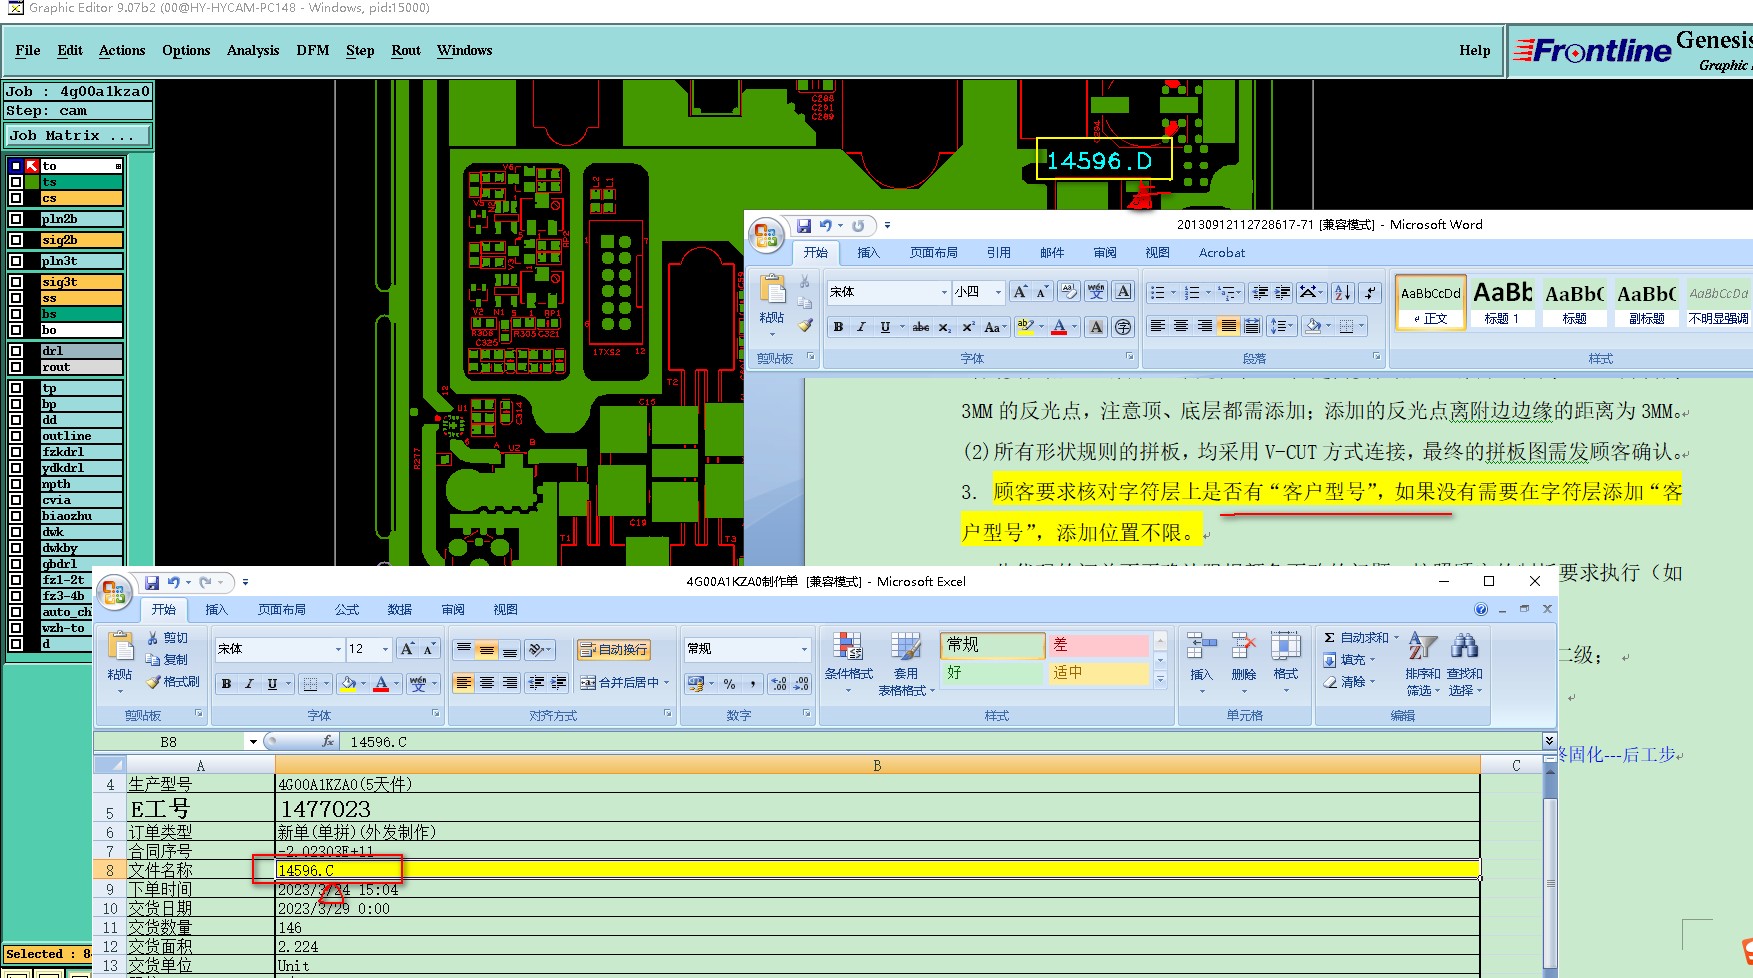Switch to the Word 页面布局 tab
The width and height of the screenshot is (1753, 978).
[x=933, y=253]
